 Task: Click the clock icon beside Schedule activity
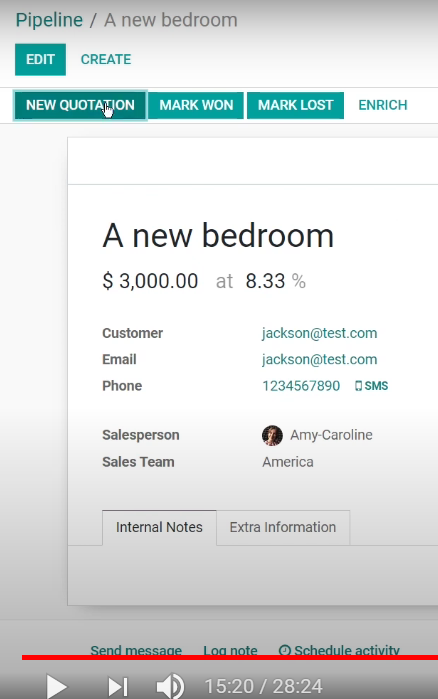[285, 650]
